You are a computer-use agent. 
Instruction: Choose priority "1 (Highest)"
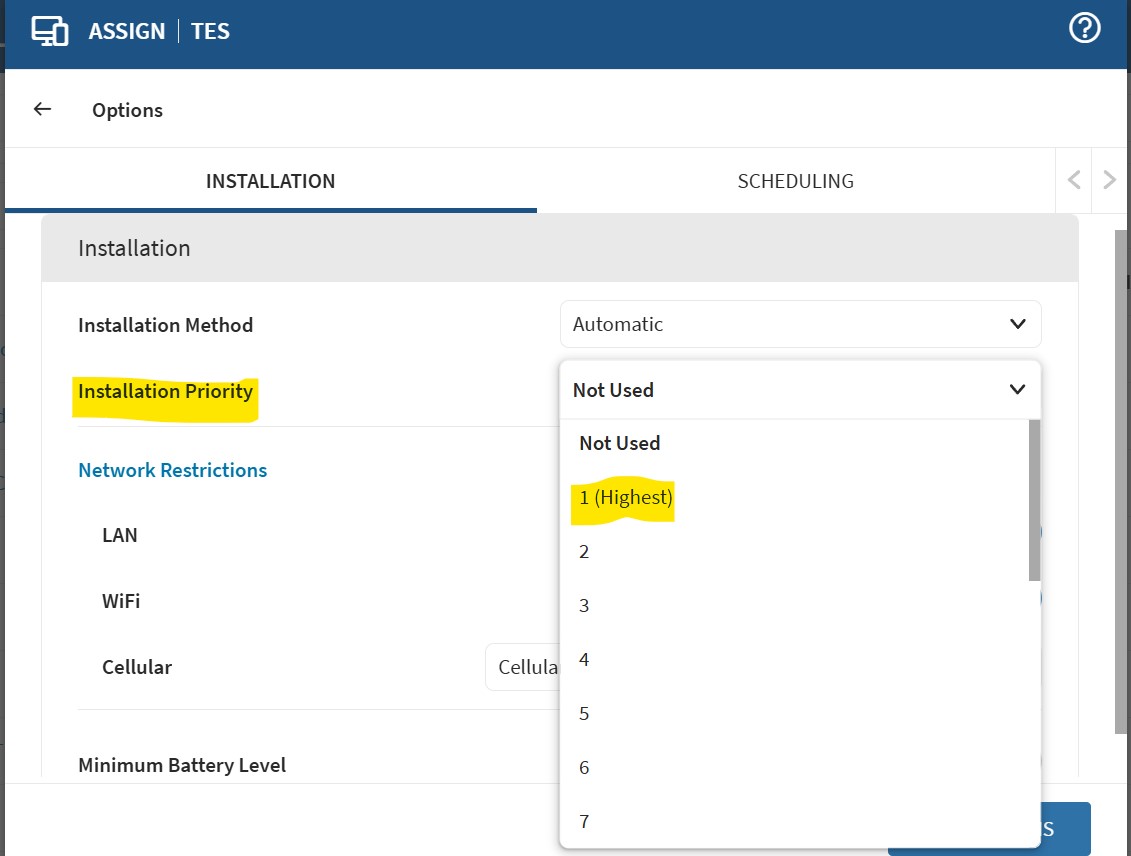(x=626, y=497)
